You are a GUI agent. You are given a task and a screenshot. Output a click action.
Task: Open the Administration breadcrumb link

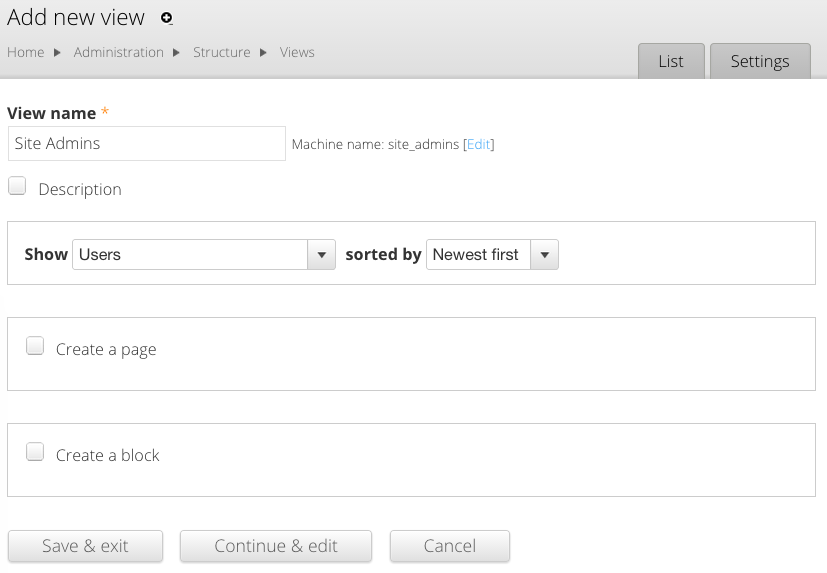pos(118,52)
